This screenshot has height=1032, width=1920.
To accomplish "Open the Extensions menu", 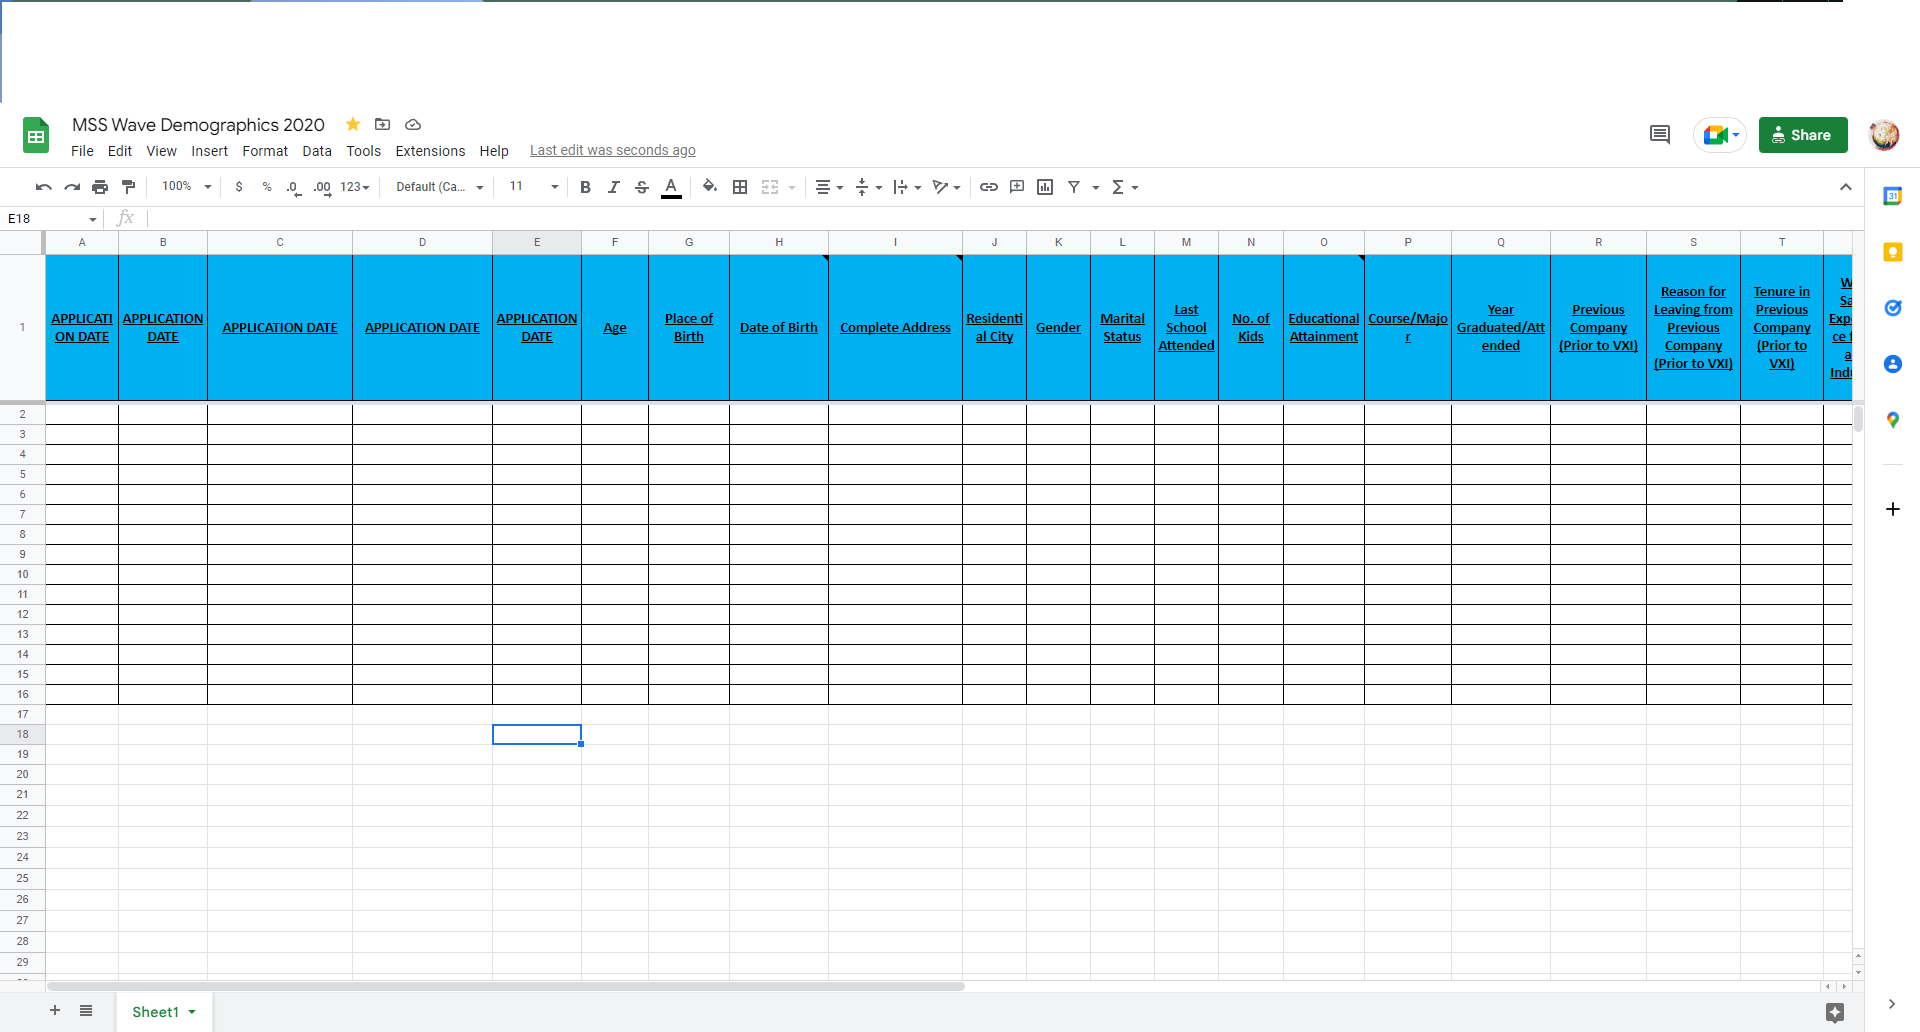I will click(430, 151).
